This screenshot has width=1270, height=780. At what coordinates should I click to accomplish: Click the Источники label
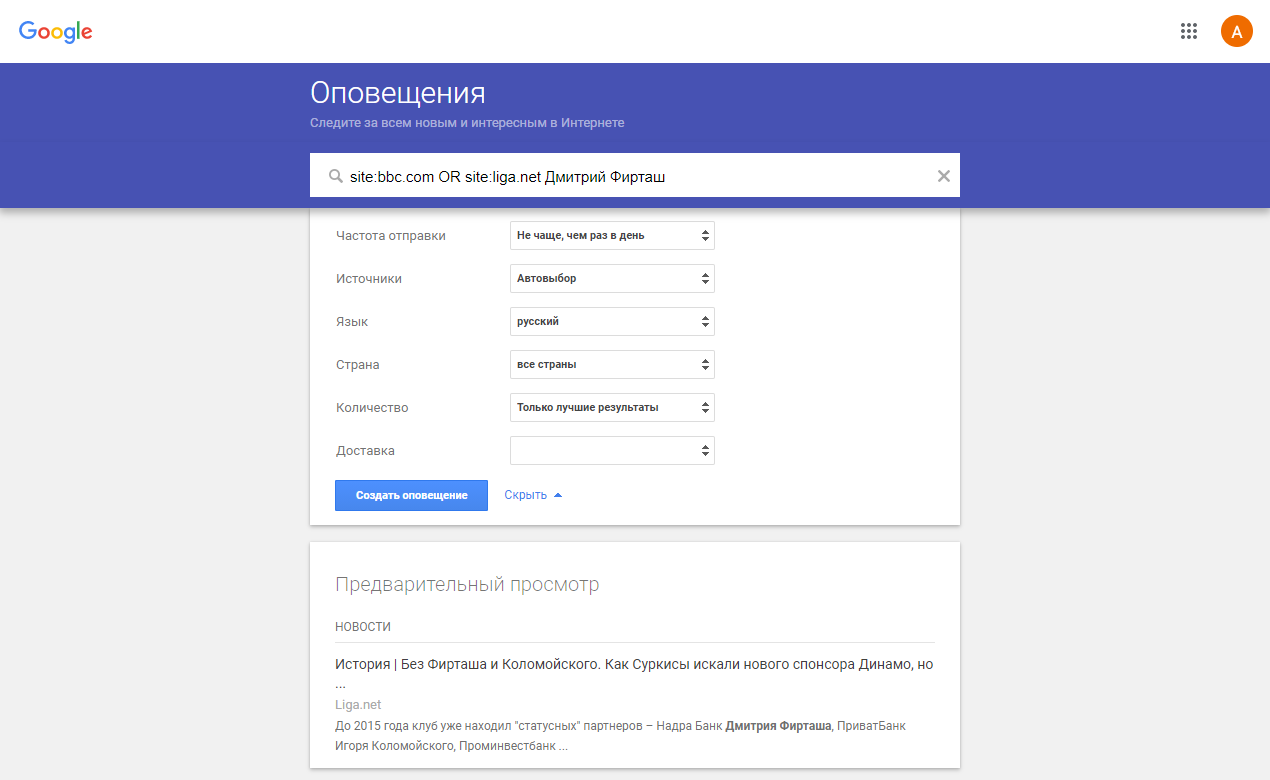coord(369,279)
